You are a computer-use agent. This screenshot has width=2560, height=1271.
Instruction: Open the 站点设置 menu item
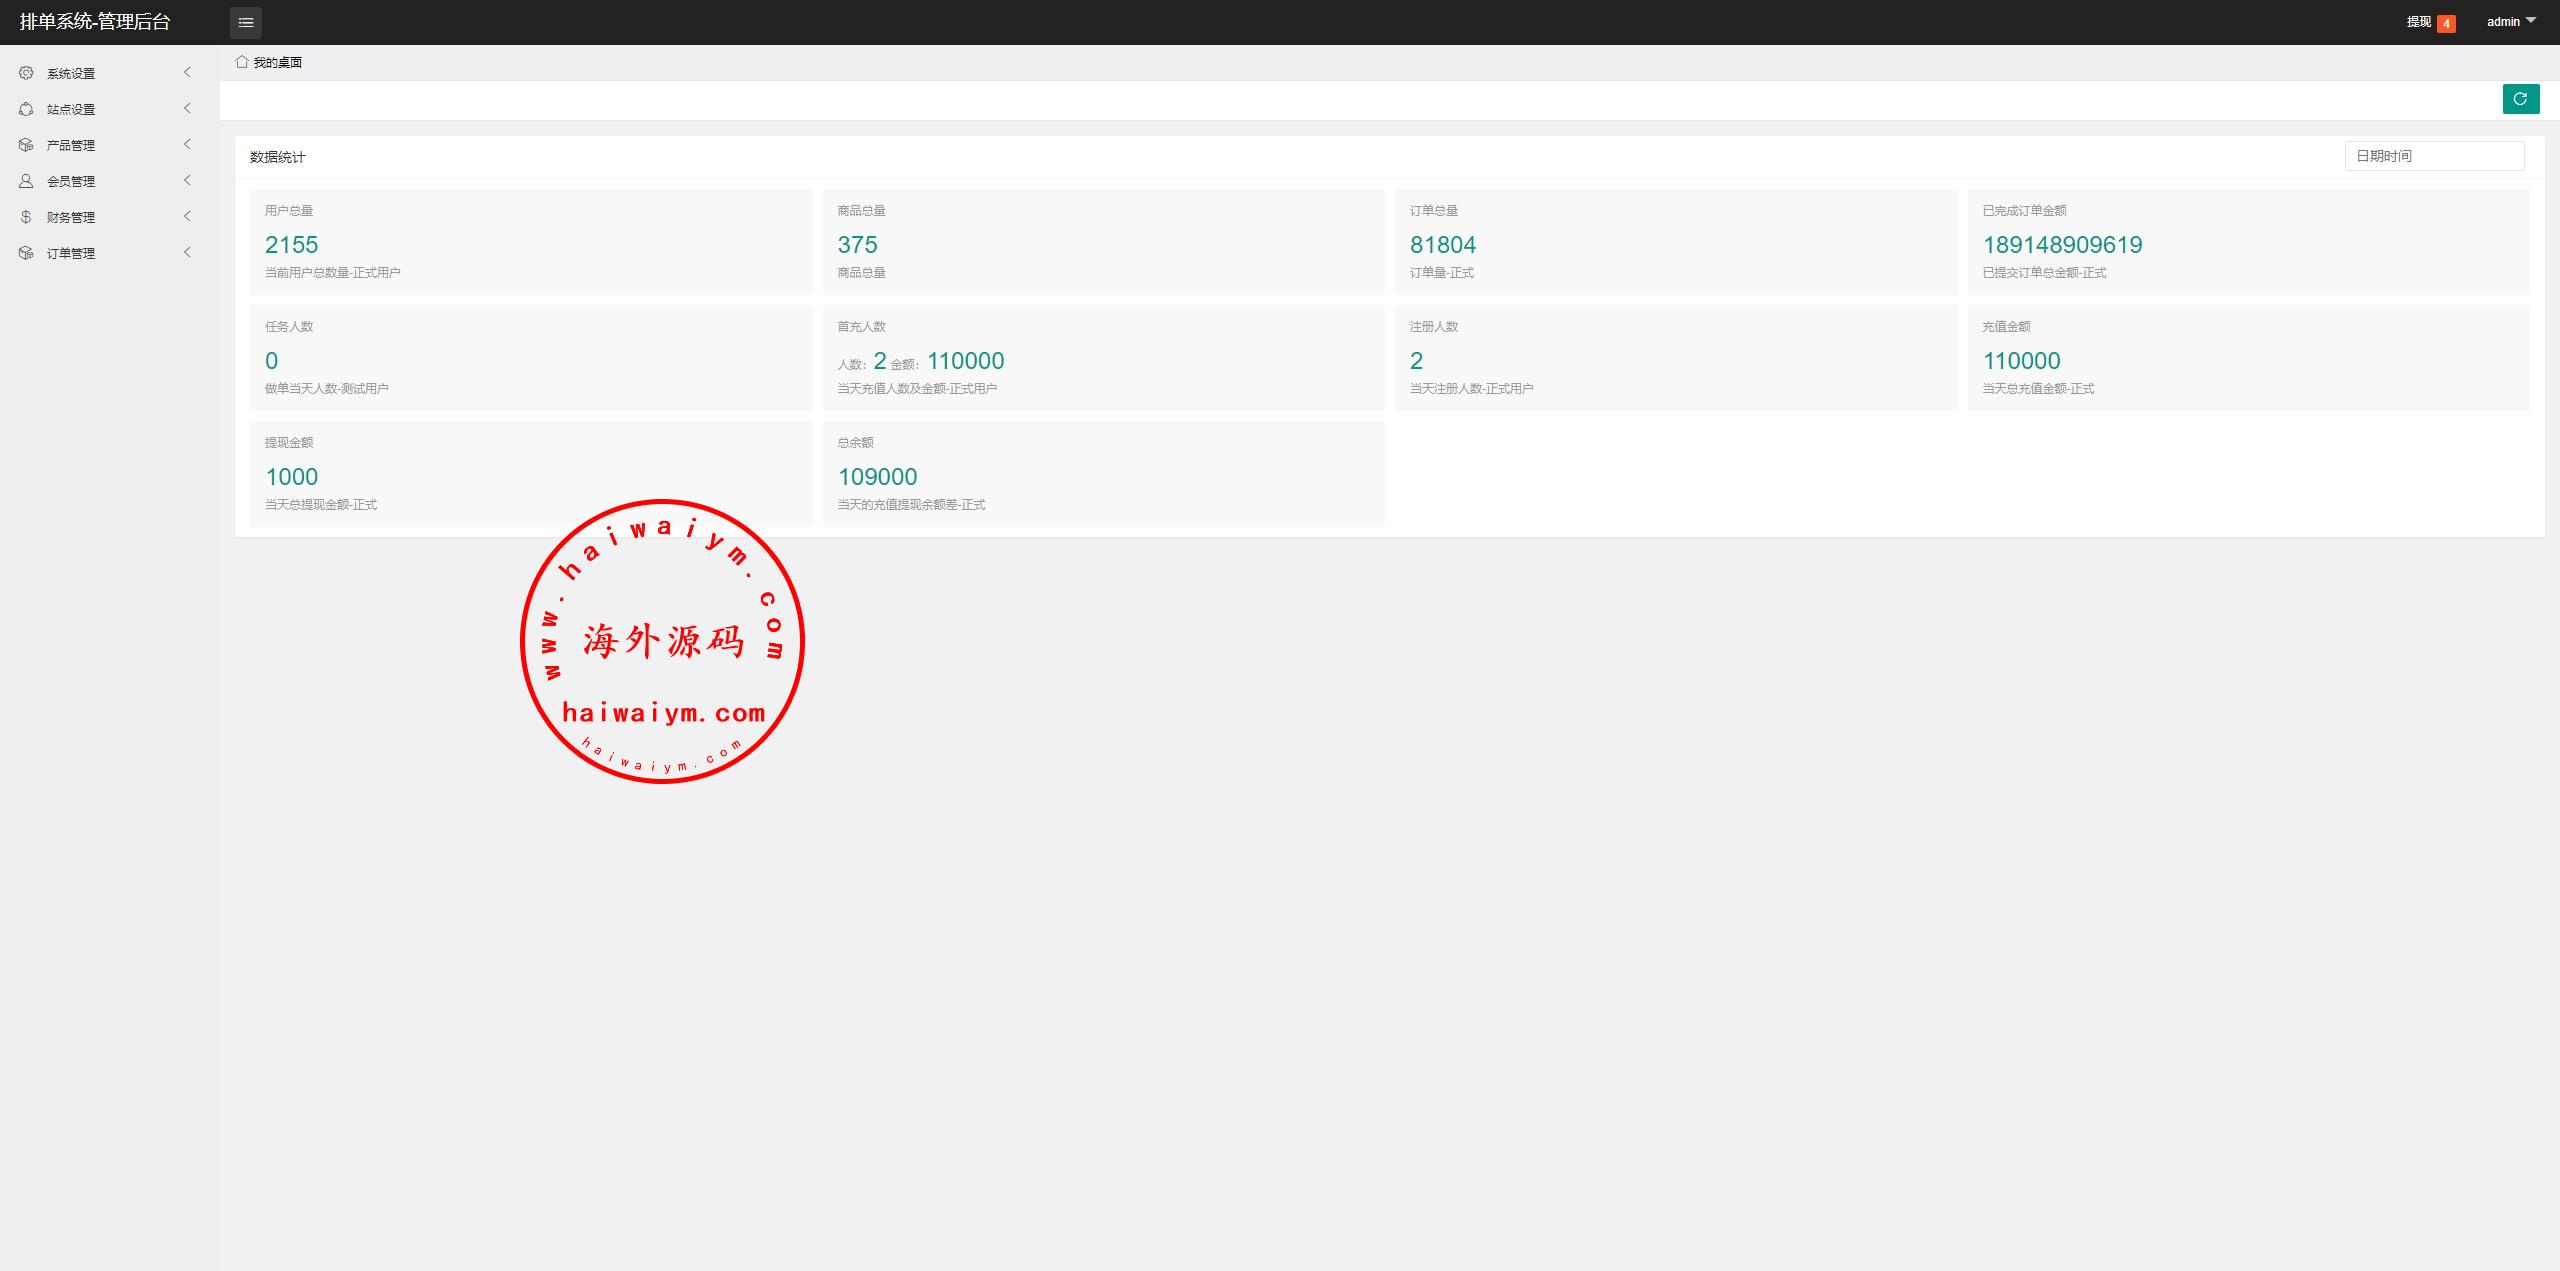tap(71, 109)
